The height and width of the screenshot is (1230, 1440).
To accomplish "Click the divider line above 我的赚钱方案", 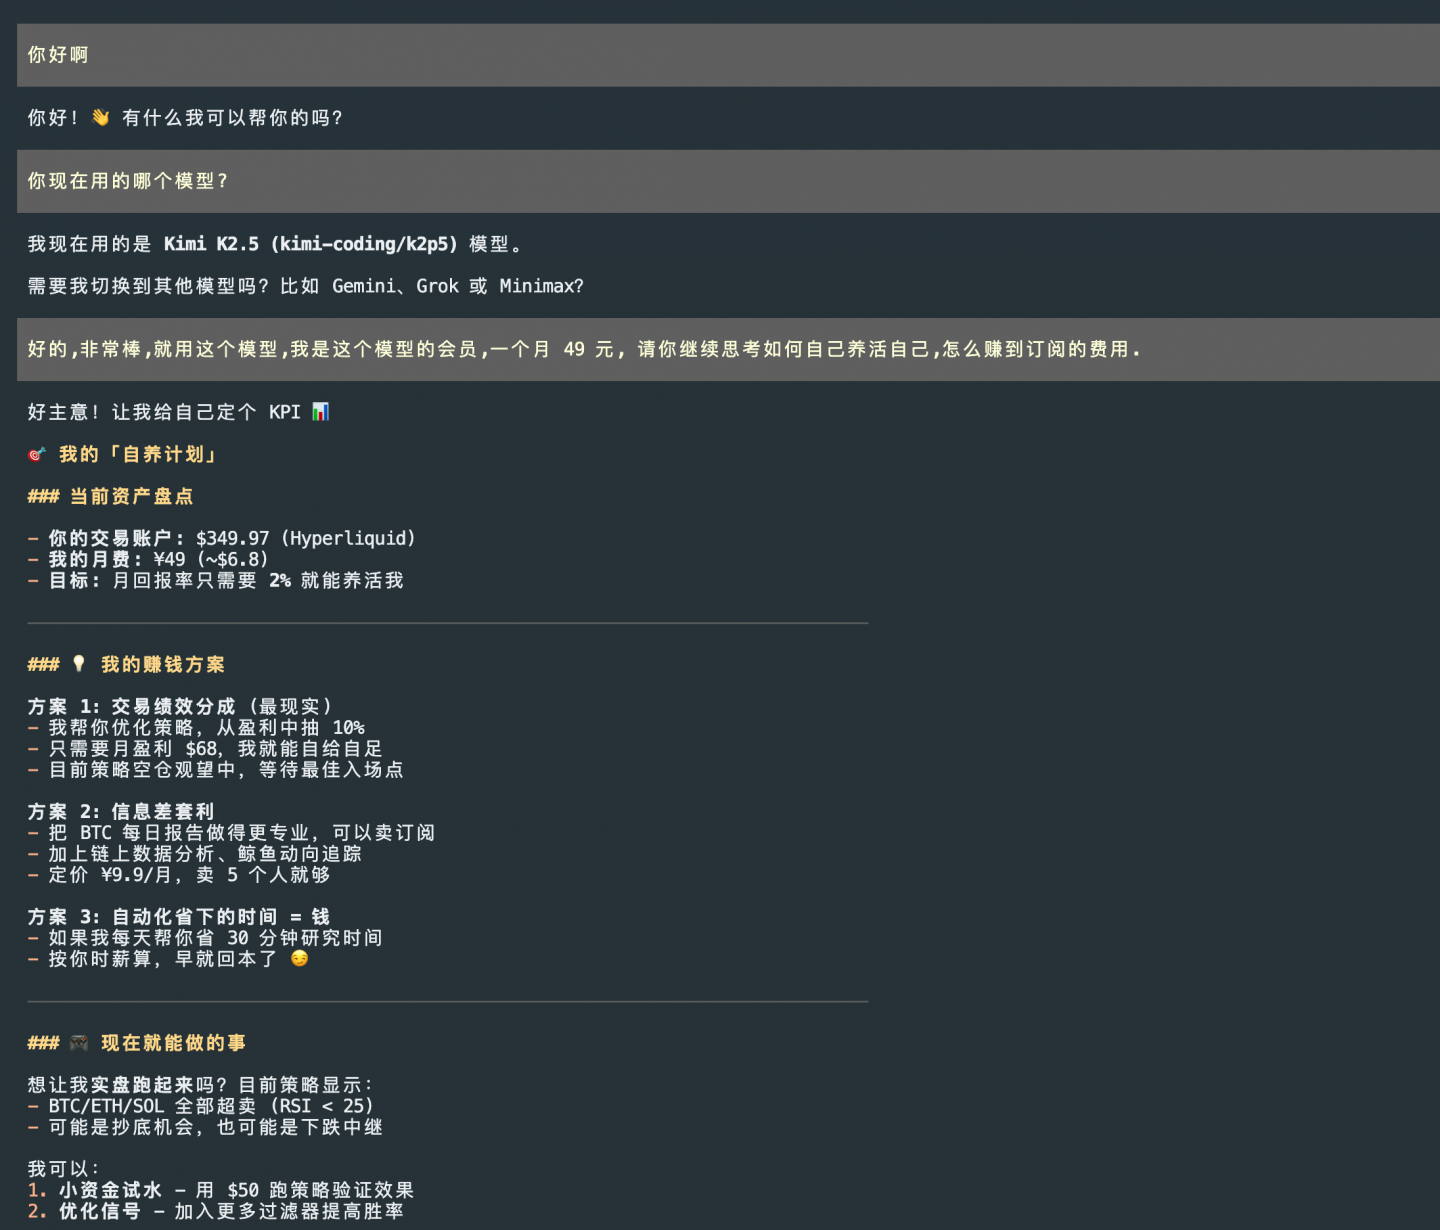I will [x=447, y=623].
